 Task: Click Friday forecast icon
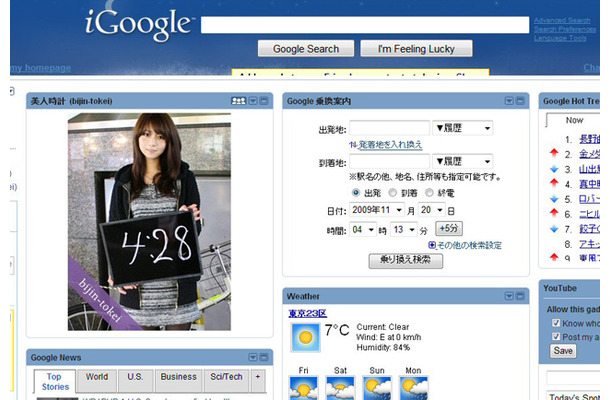coord(303,388)
